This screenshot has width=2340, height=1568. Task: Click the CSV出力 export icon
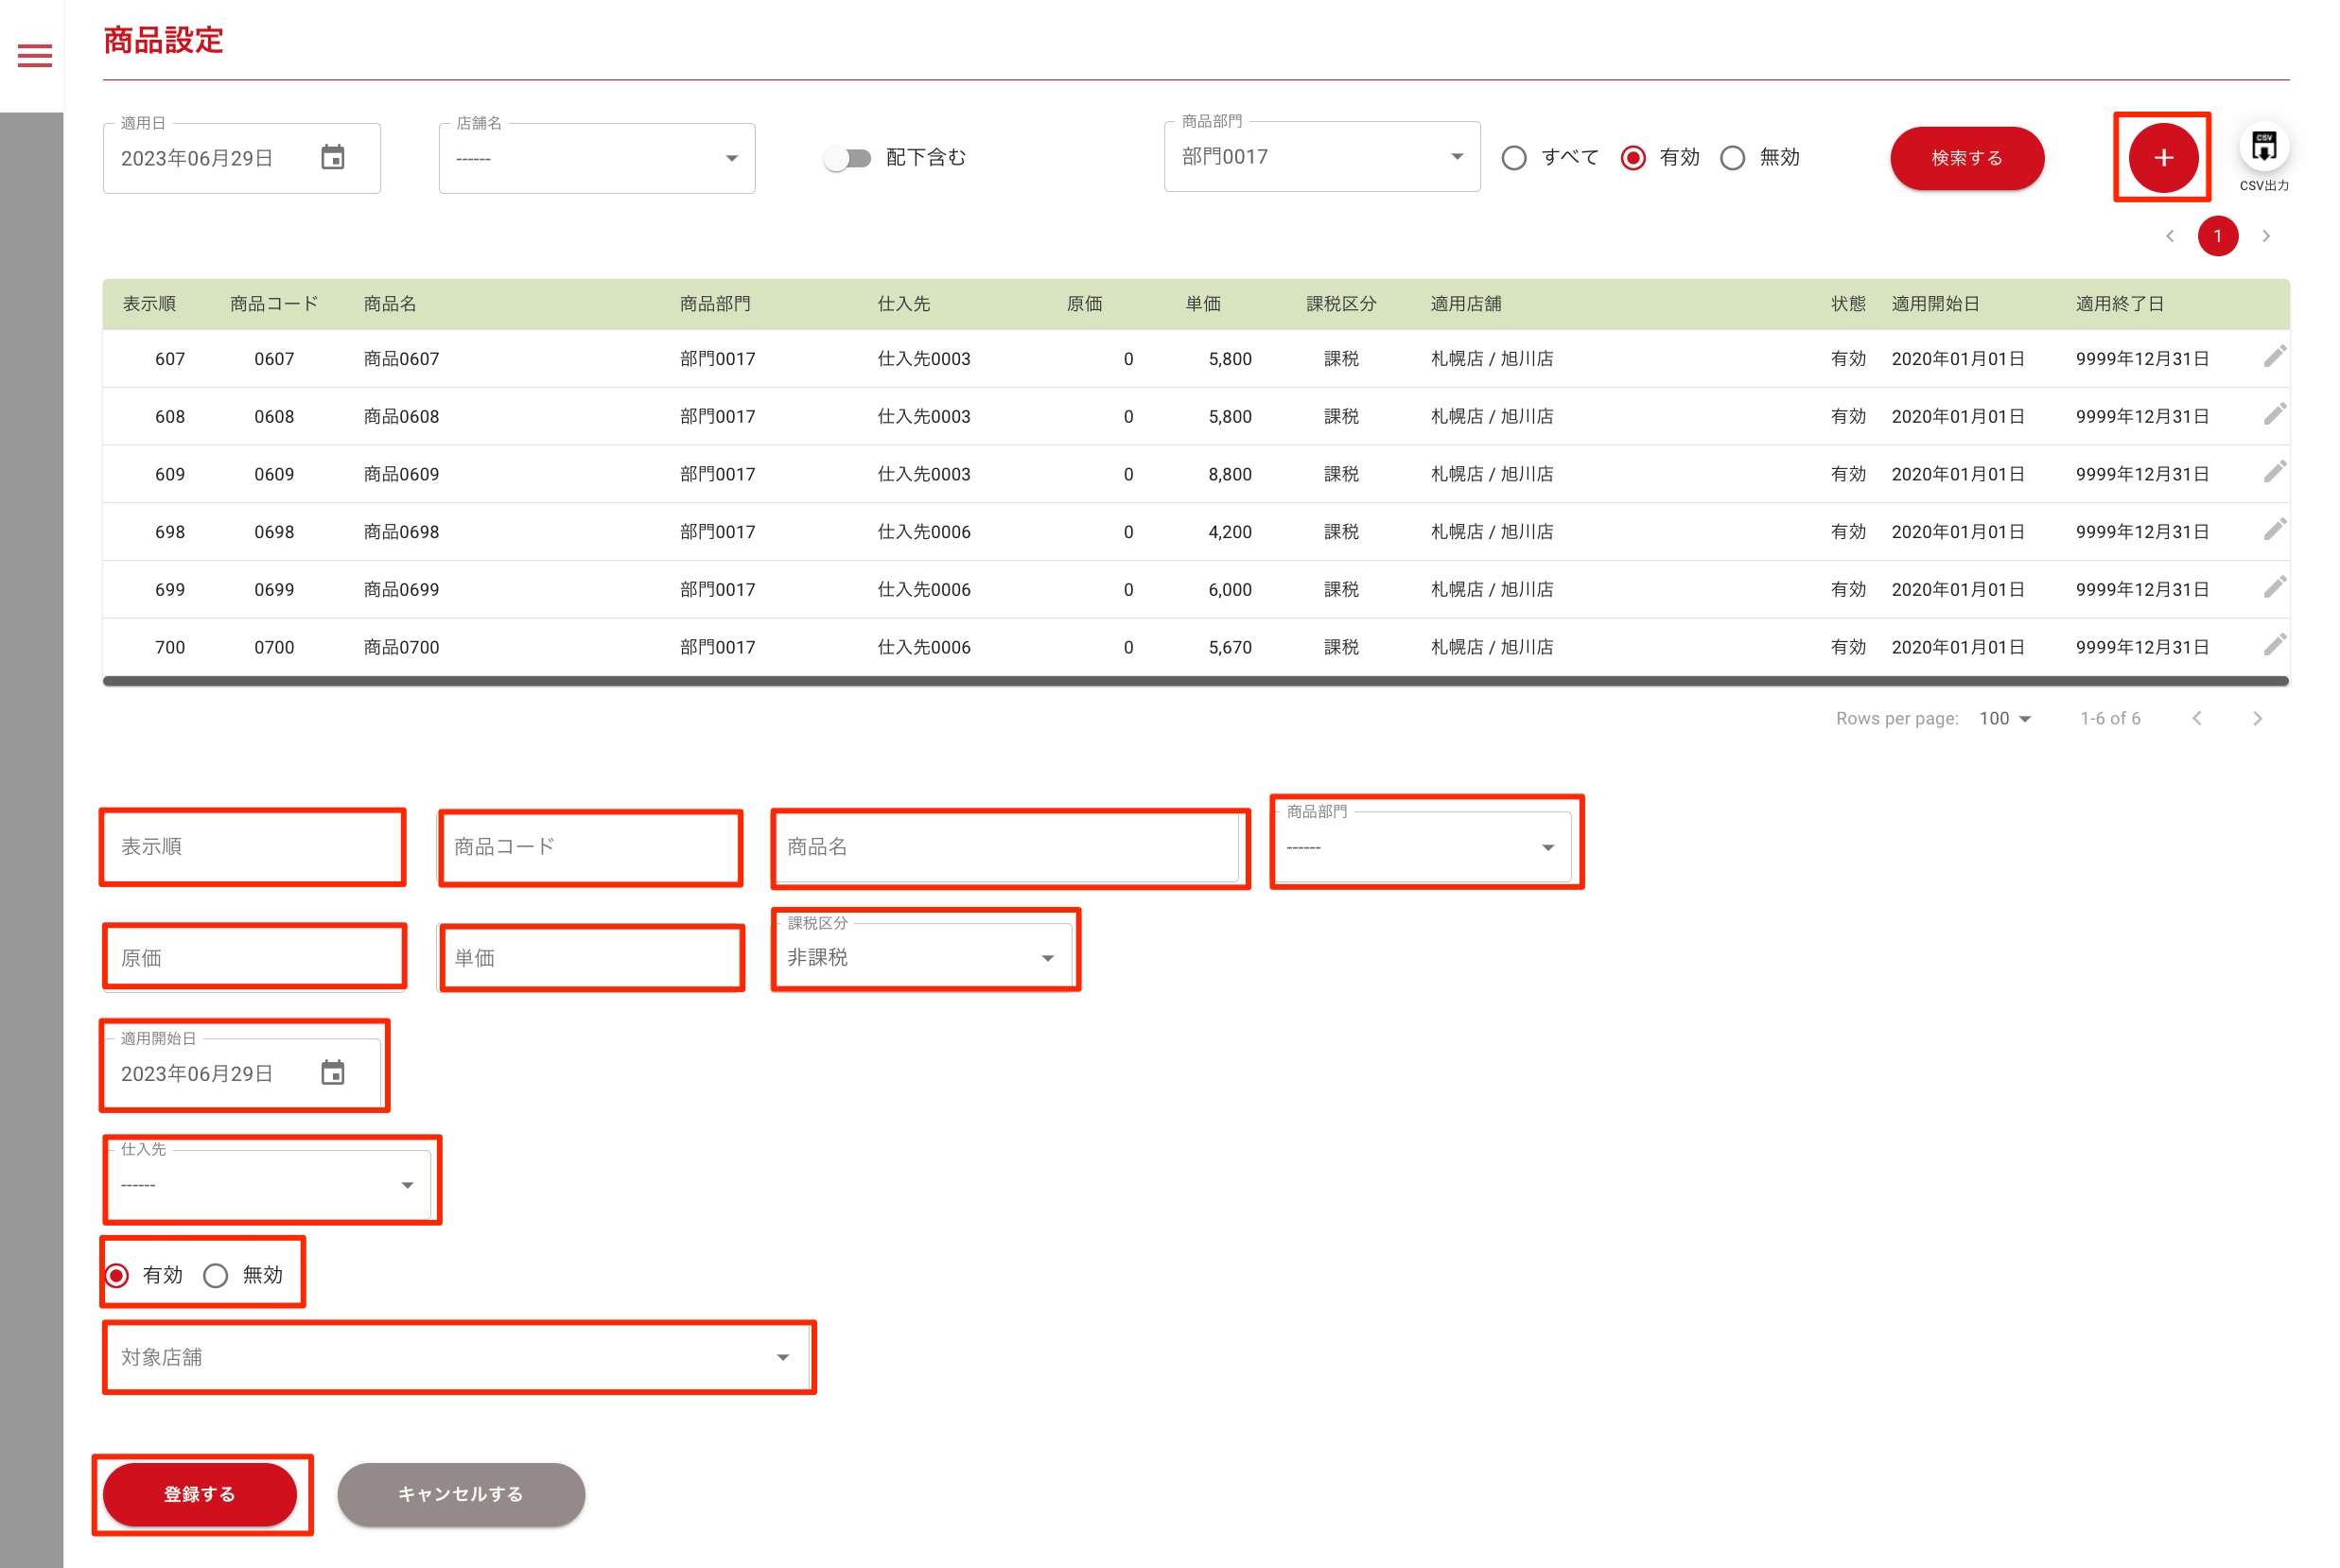coord(2263,148)
